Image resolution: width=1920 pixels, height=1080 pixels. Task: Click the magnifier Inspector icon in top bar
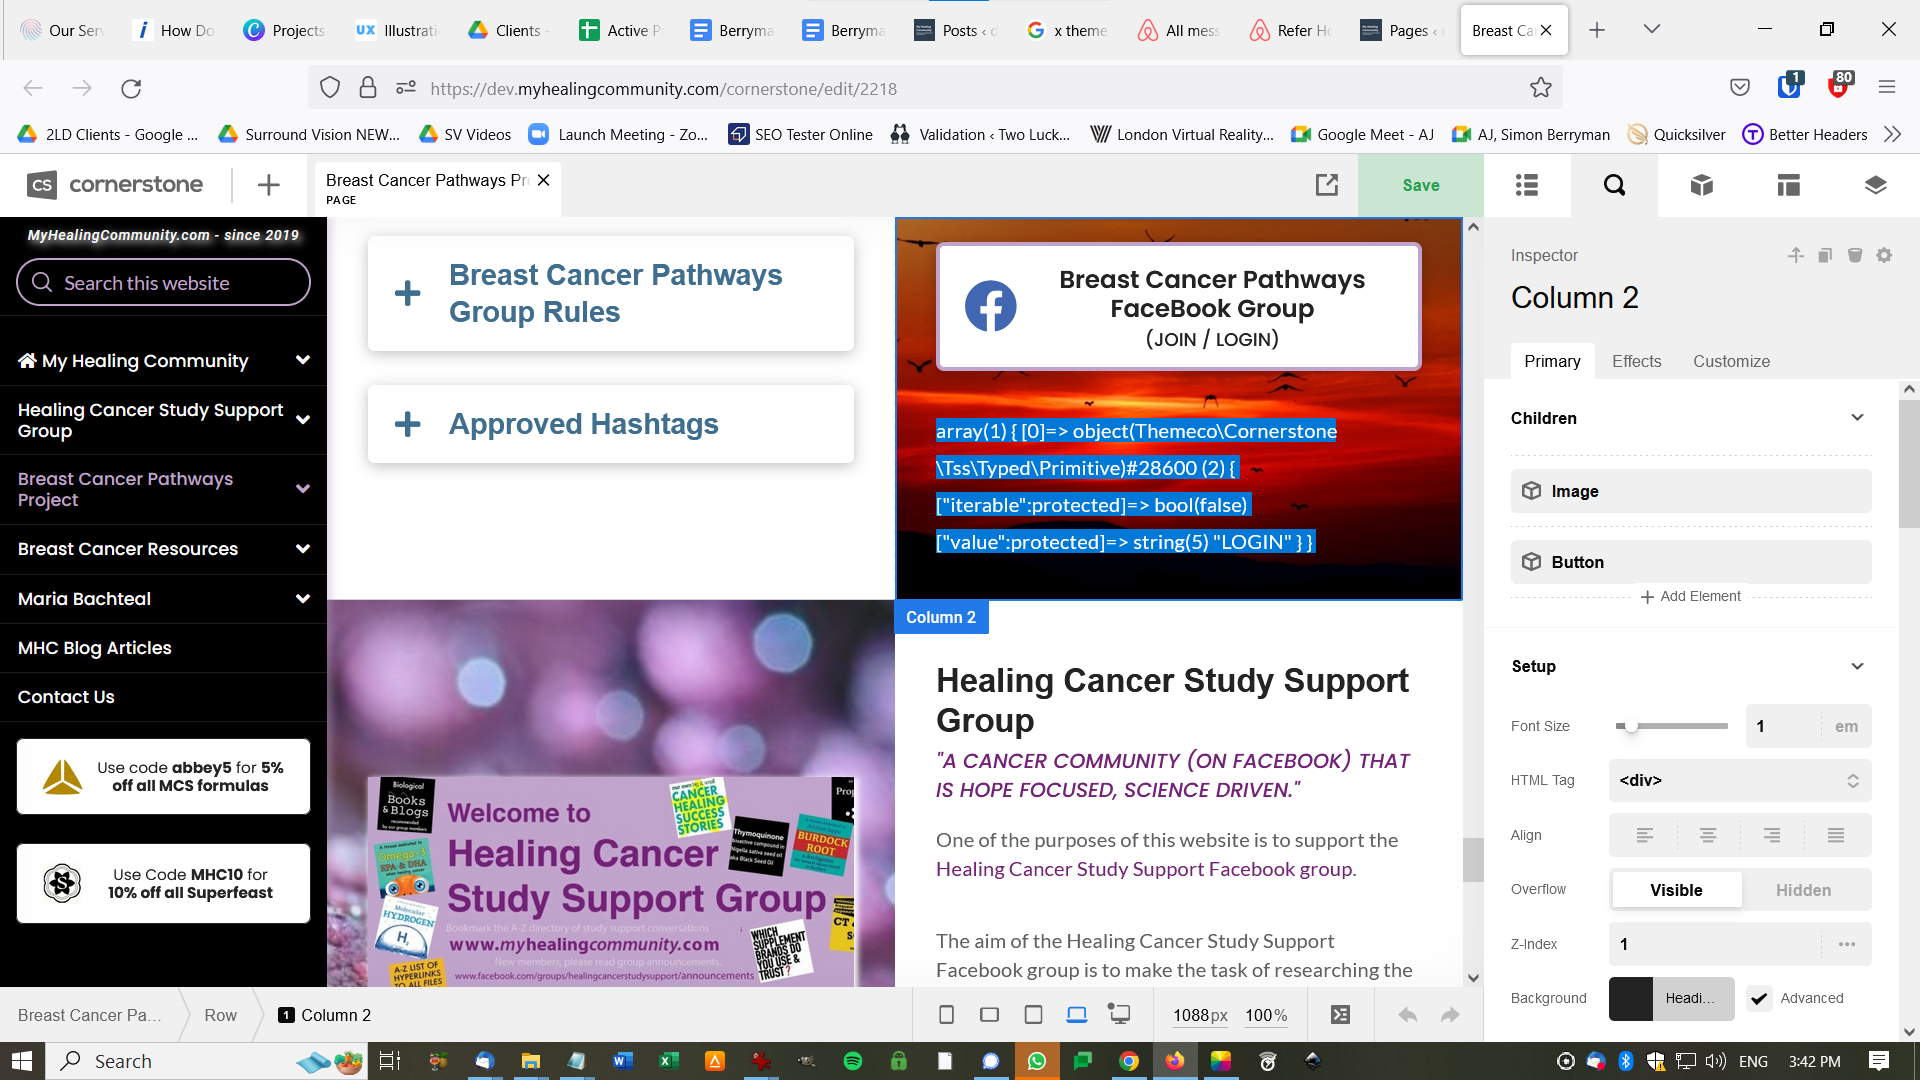tap(1614, 185)
